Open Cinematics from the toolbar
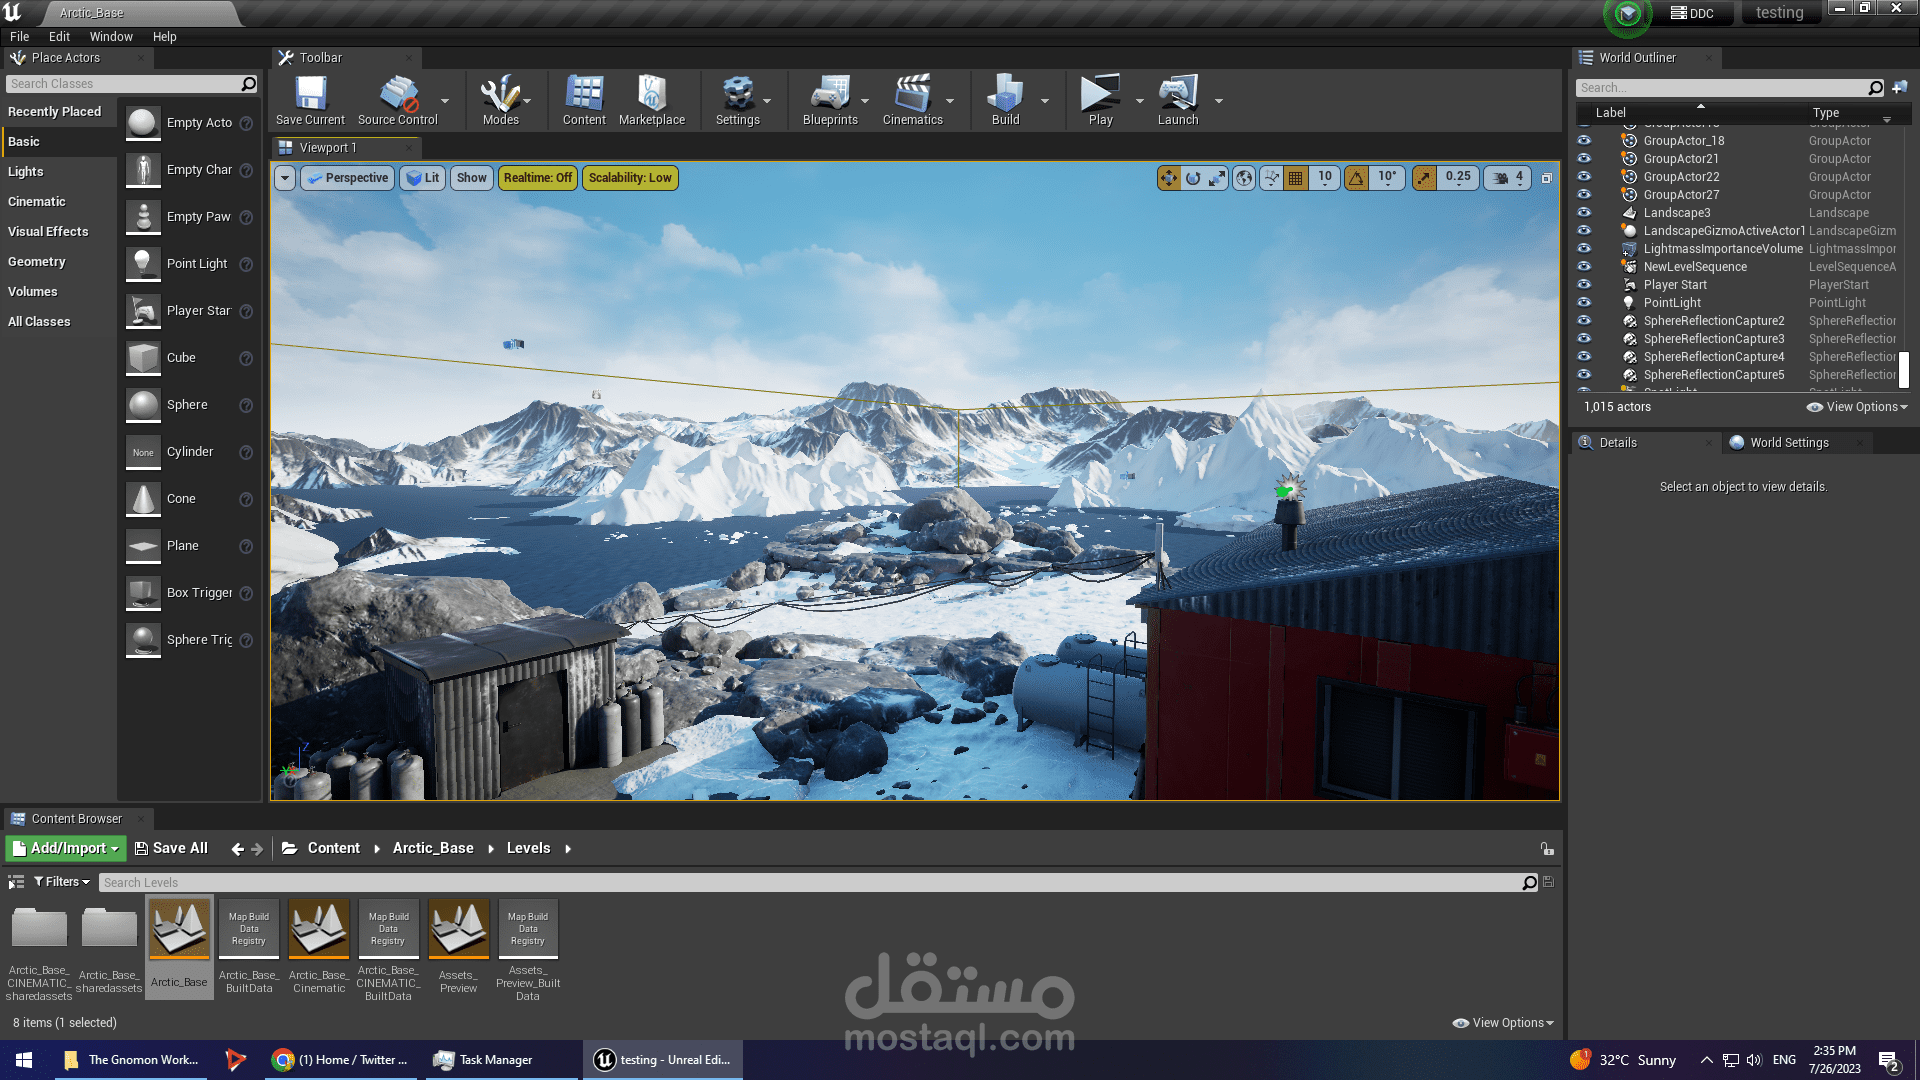The height and width of the screenshot is (1080, 1920). pyautogui.click(x=912, y=100)
